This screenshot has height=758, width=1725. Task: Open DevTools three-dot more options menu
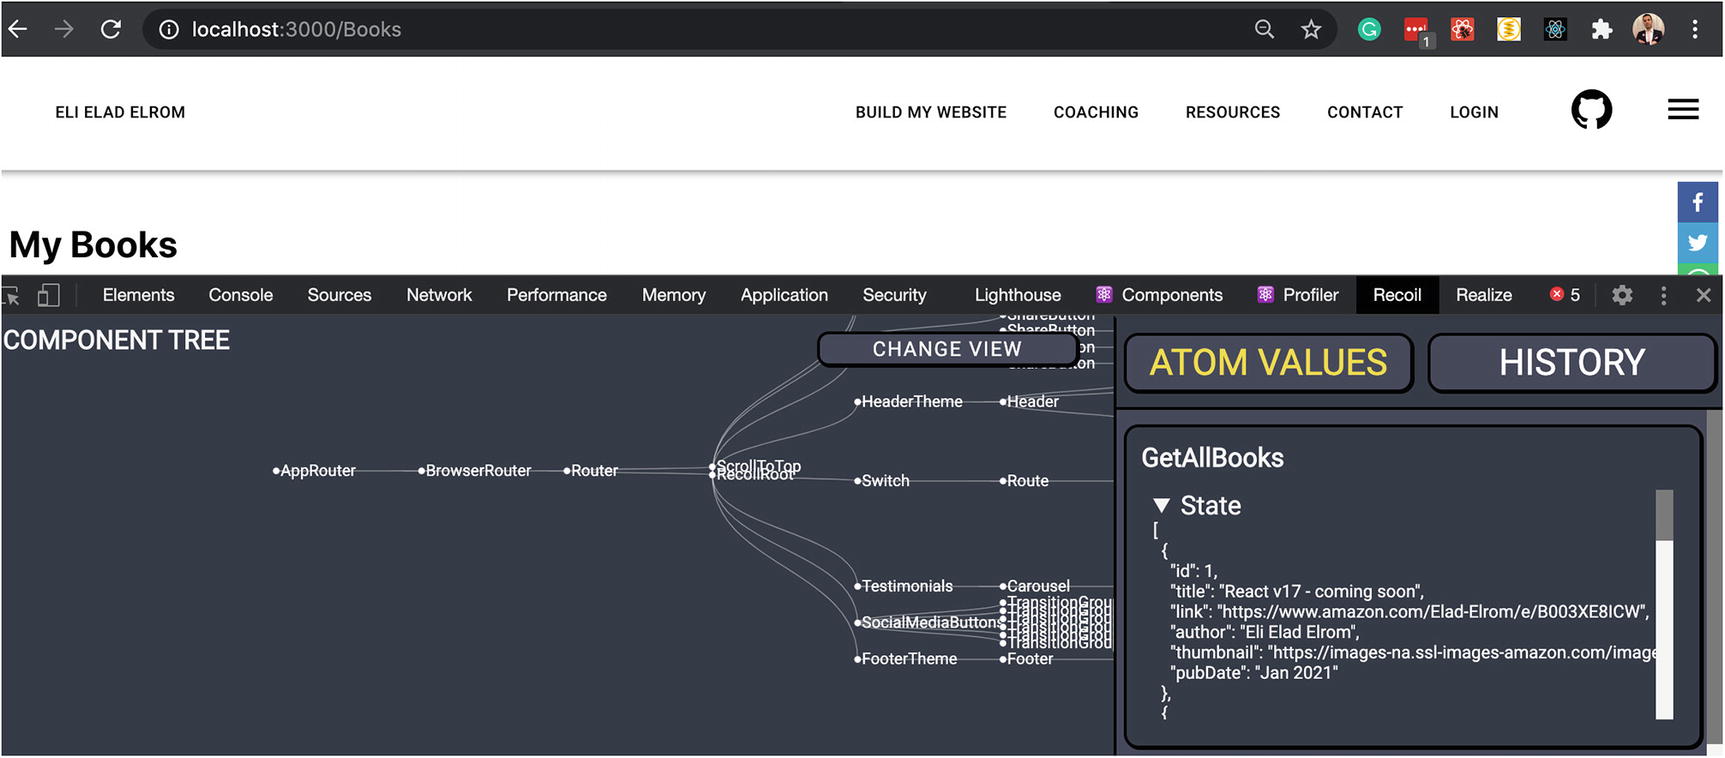point(1663,295)
